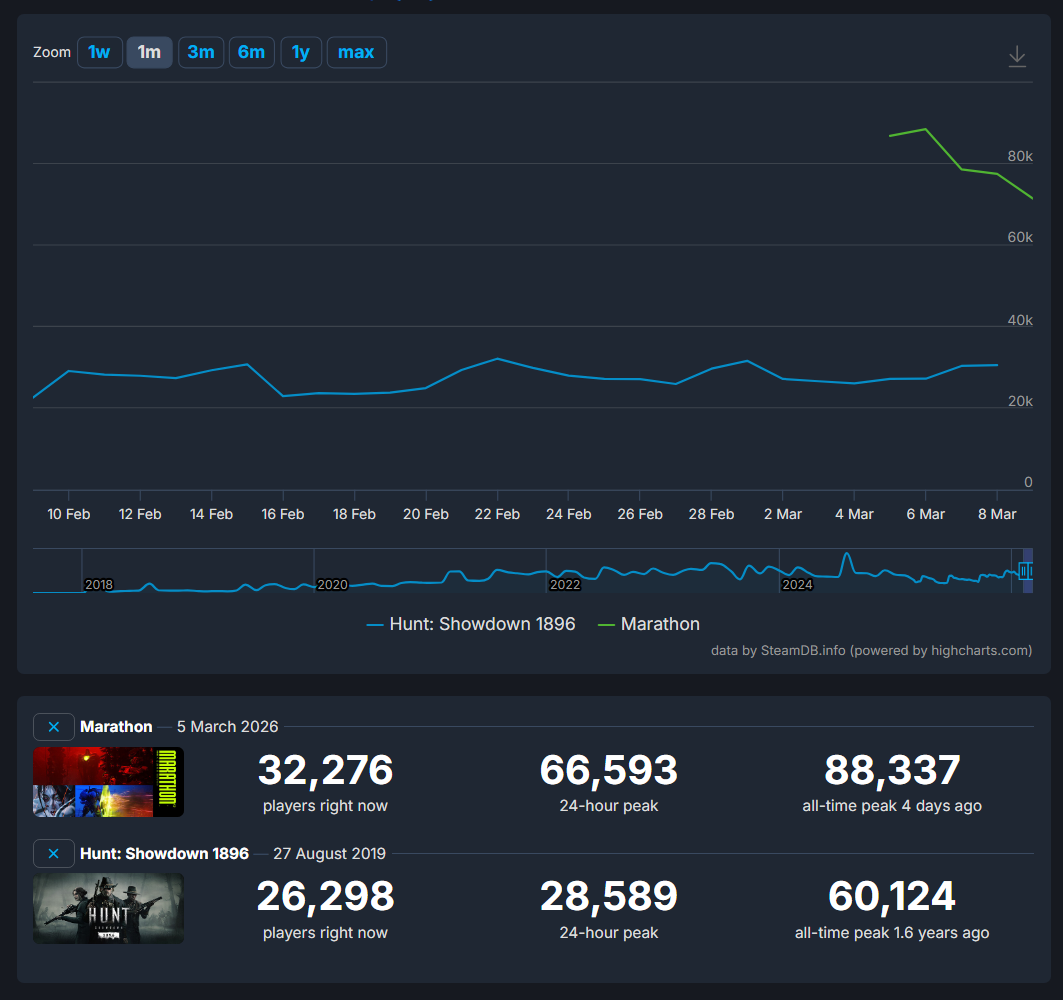1063x1000 pixels.
Task: Click Marathon's 66,593 24-hour peak
Action: pyautogui.click(x=609, y=770)
